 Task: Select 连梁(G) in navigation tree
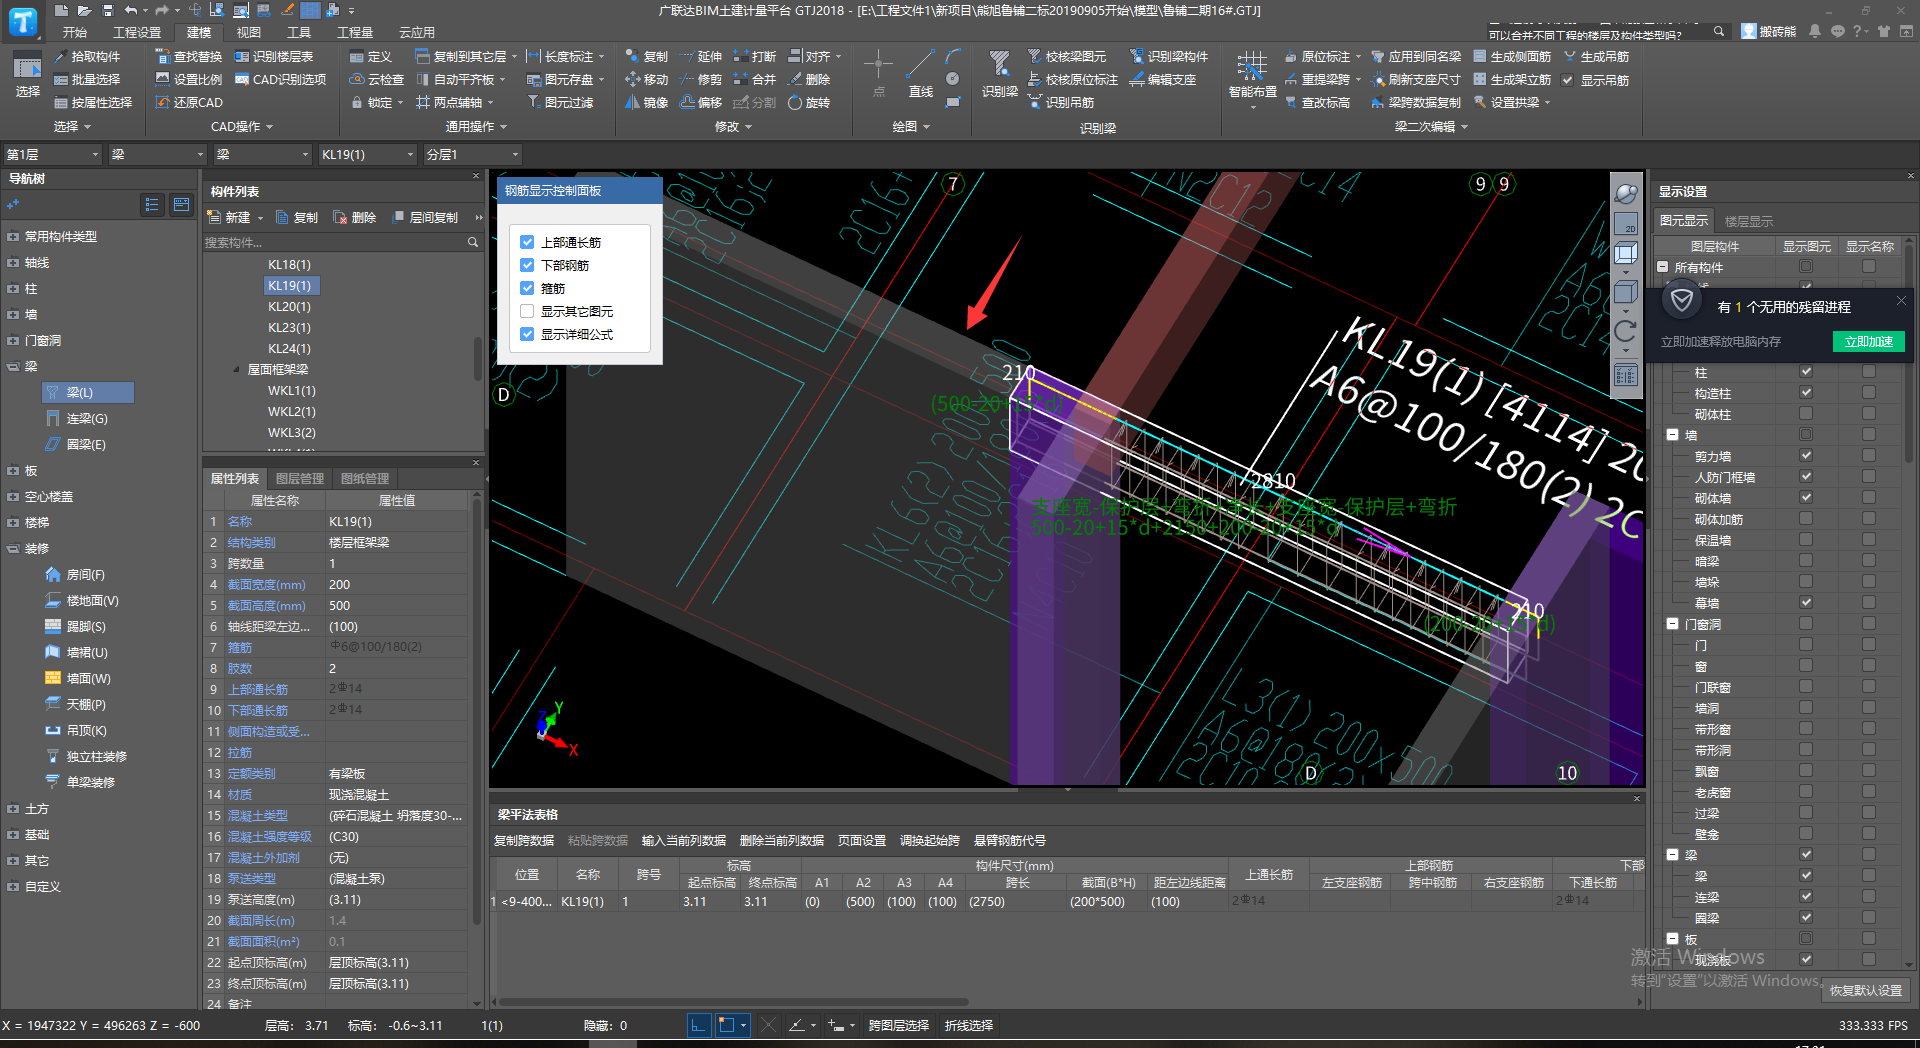pyautogui.click(x=87, y=419)
